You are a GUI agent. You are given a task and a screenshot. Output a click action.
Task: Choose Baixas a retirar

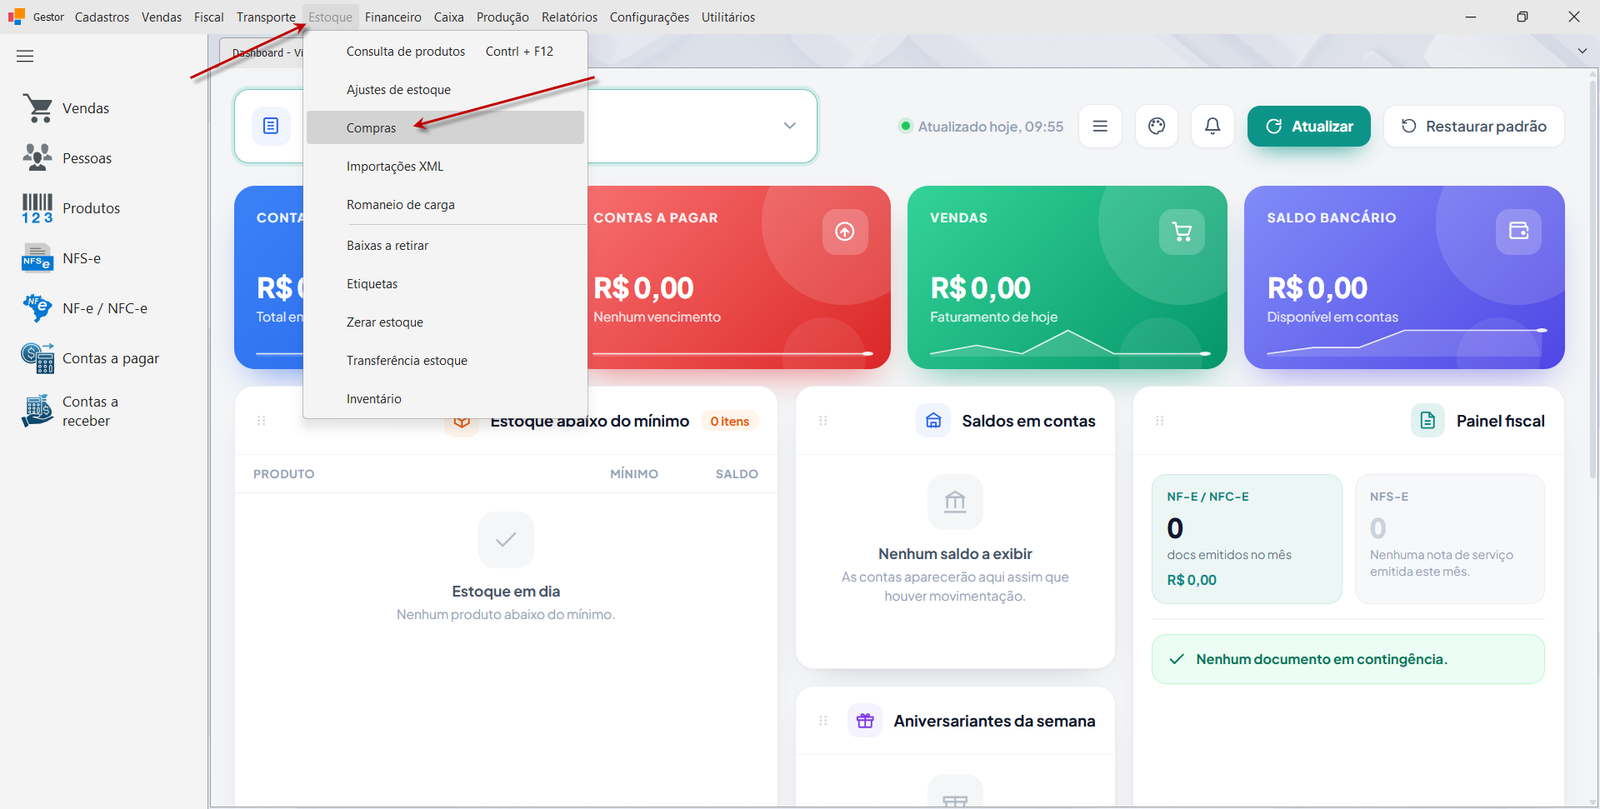tap(445, 246)
